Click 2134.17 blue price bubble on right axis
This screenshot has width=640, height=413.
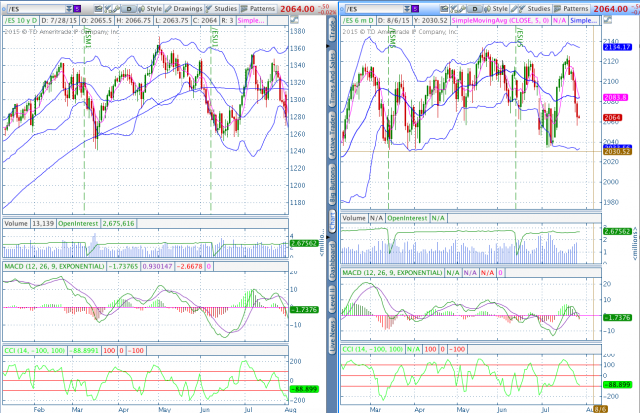click(617, 47)
